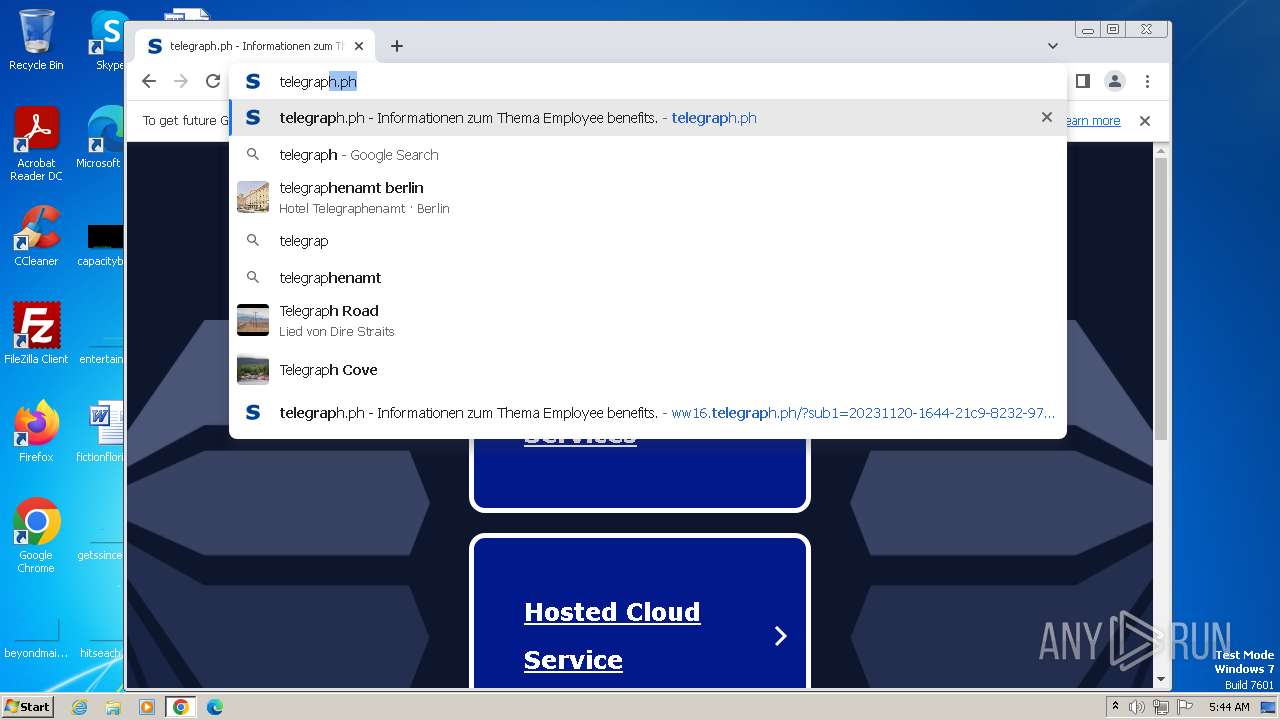Image resolution: width=1280 pixels, height=720 pixels.
Task: Open media player from taskbar
Action: click(147, 707)
